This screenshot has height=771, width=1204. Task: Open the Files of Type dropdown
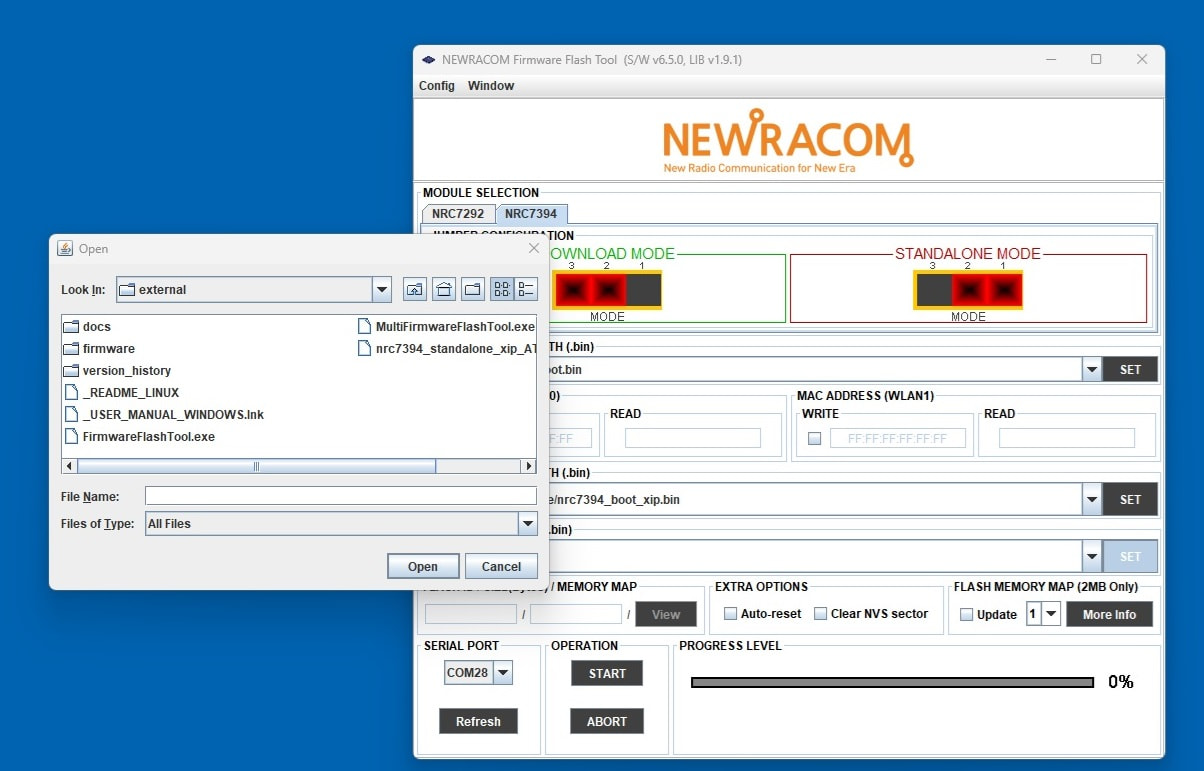[x=527, y=523]
